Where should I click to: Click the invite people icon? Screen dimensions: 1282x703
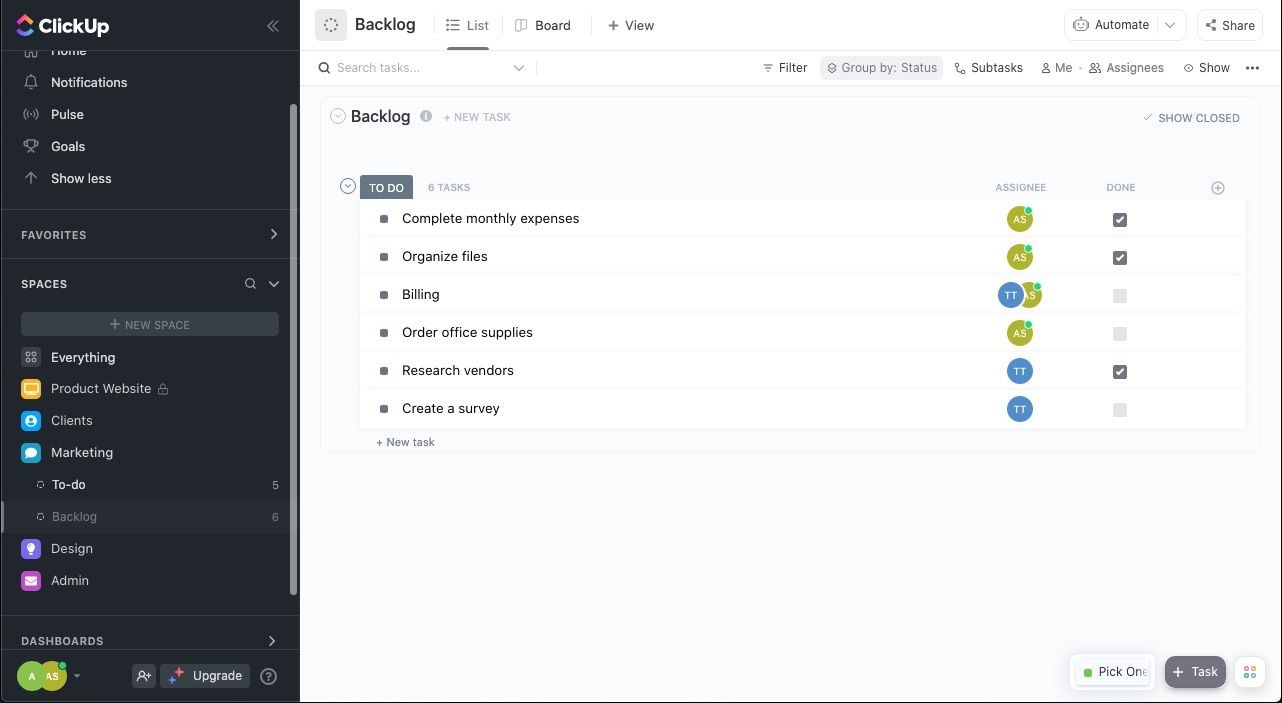(x=144, y=676)
